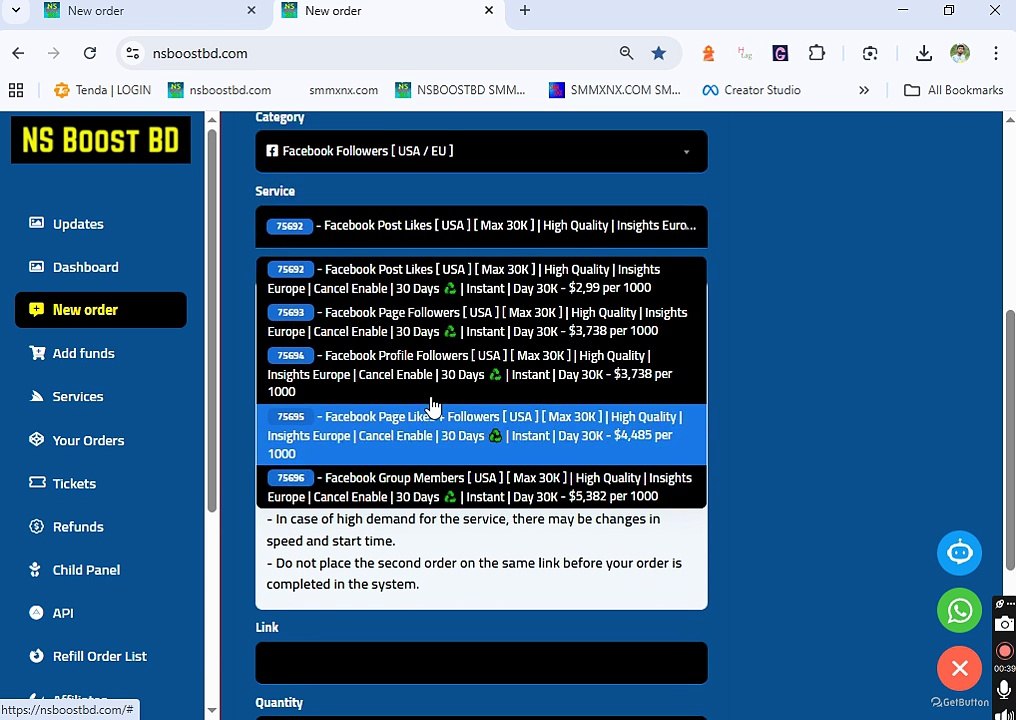The height and width of the screenshot is (720, 1016).
Task: Click the bookmark star icon
Action: click(658, 53)
